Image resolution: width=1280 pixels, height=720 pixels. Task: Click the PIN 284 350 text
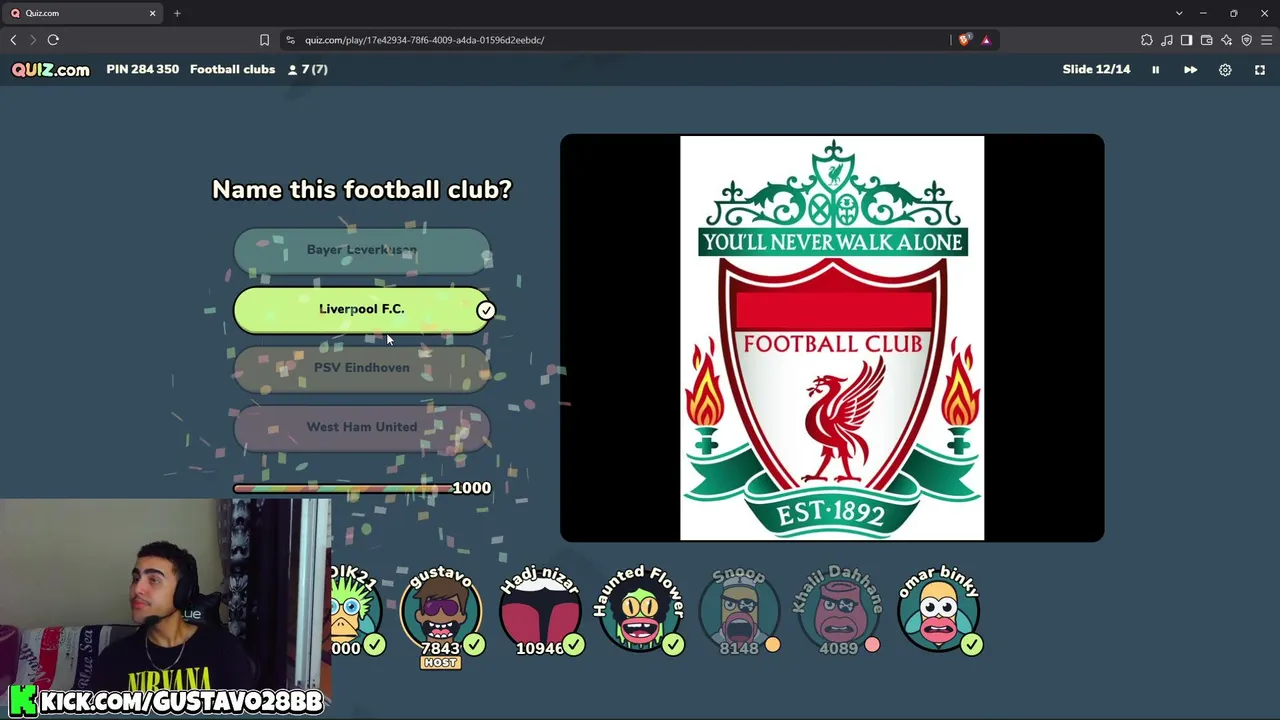(x=143, y=69)
